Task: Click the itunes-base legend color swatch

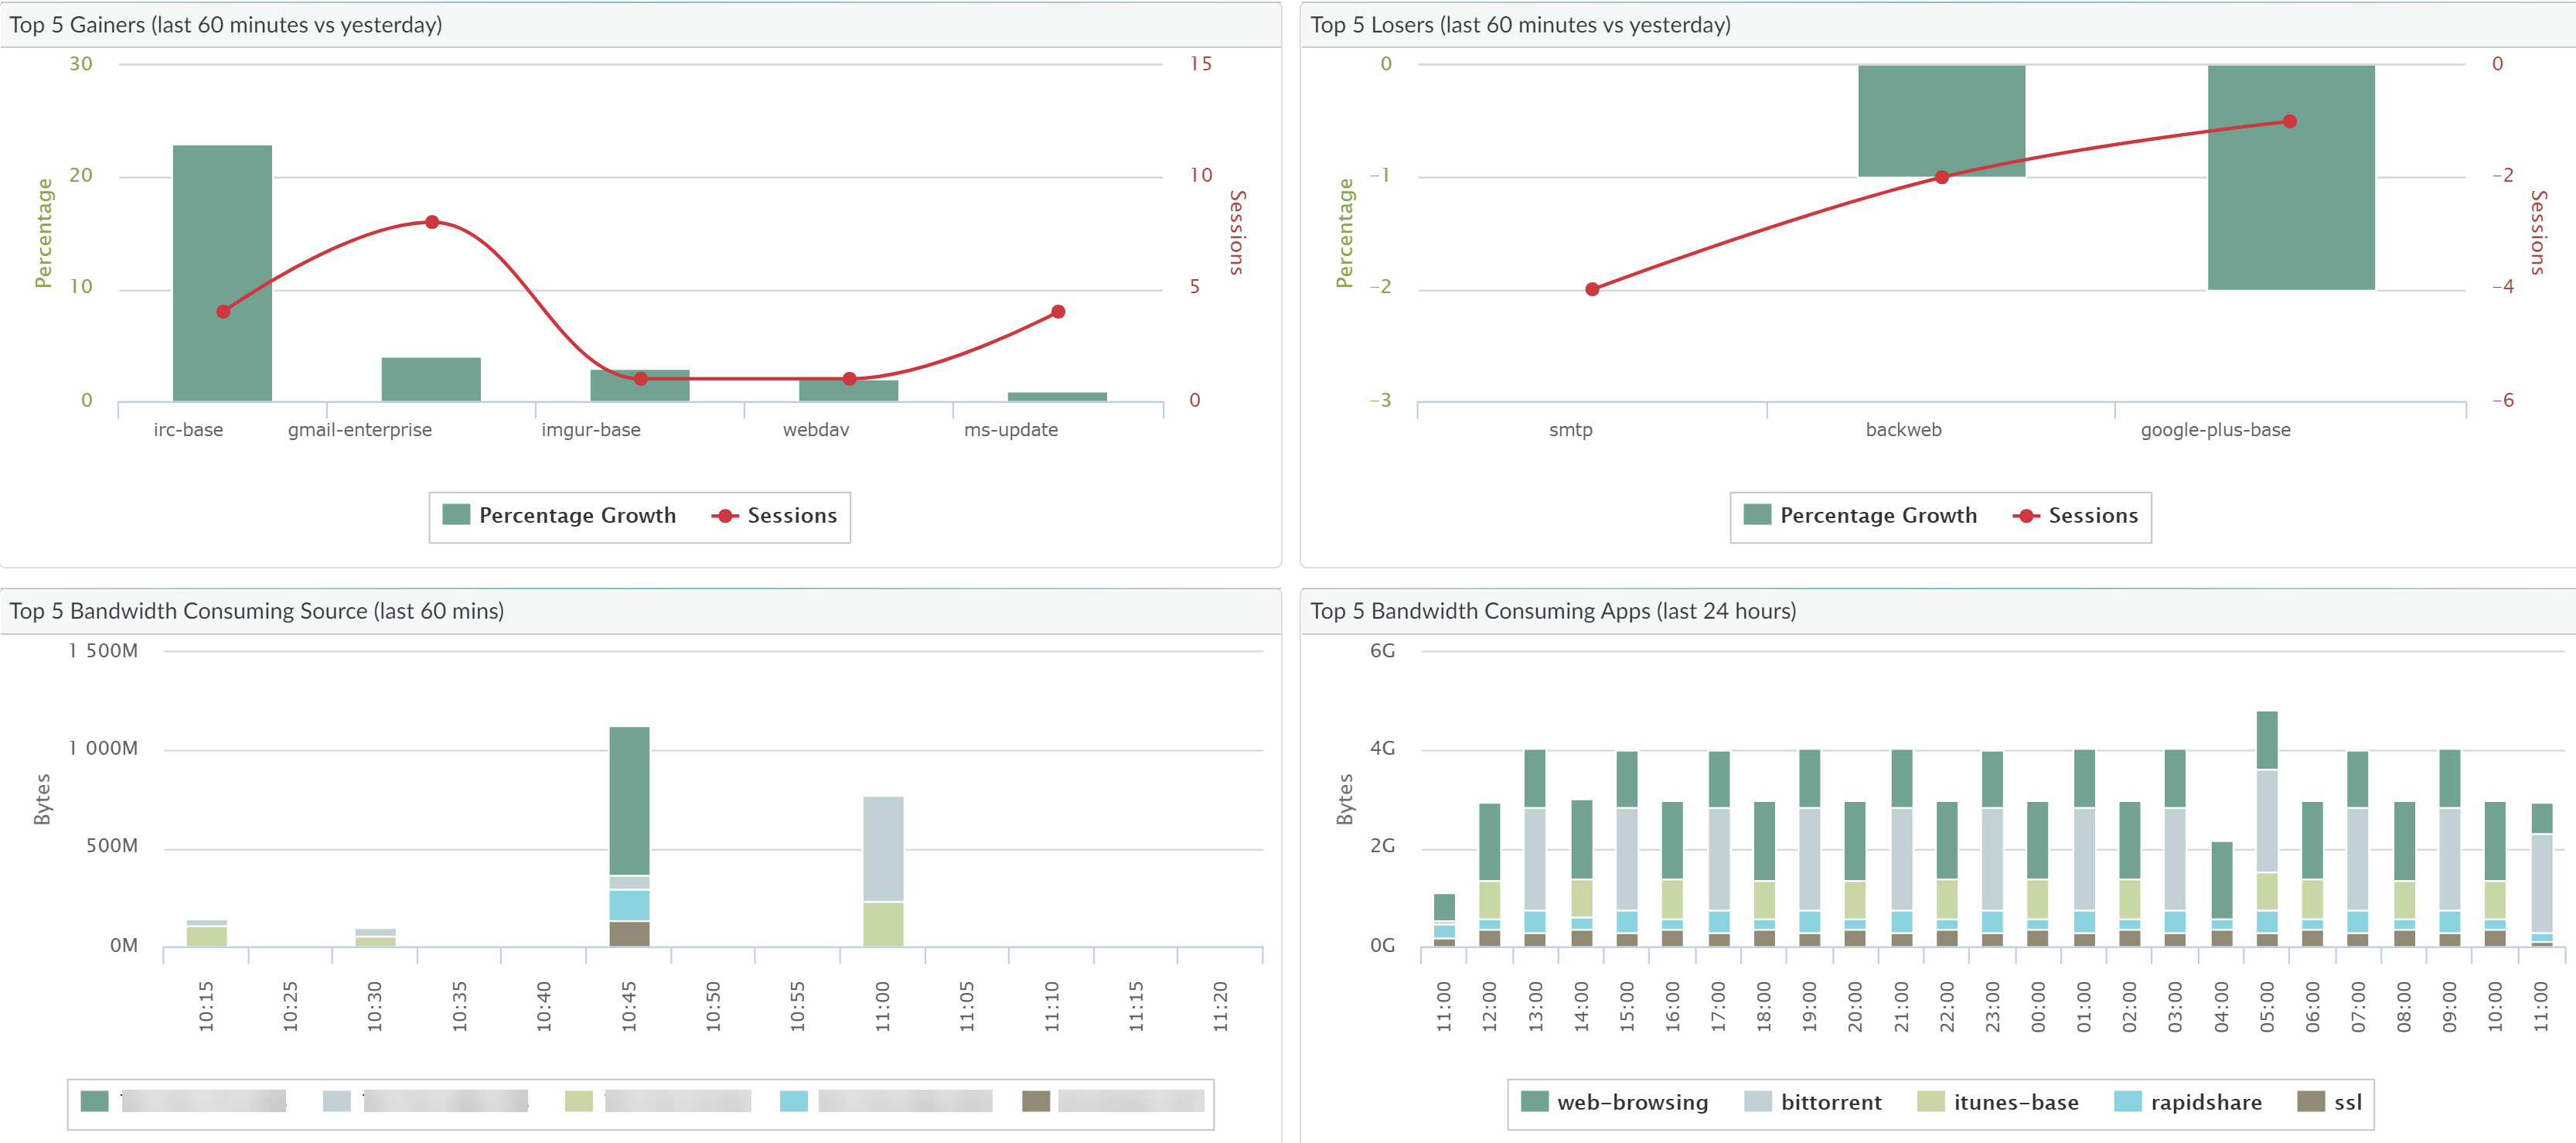Action: [x=1930, y=1102]
